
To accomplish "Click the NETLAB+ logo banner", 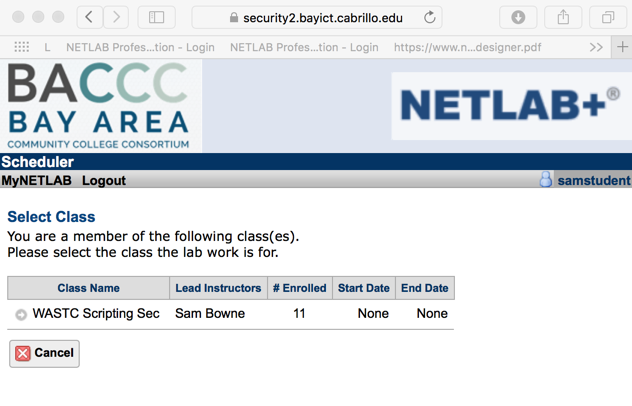I will pyautogui.click(x=510, y=105).
